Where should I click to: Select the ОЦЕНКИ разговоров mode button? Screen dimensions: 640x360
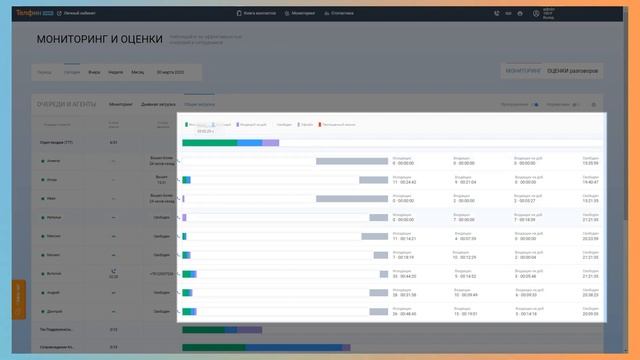coord(572,71)
